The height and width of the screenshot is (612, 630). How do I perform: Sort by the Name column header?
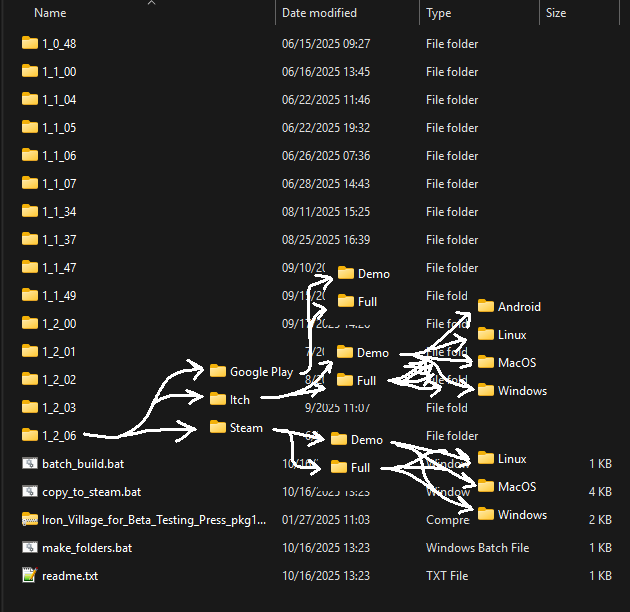click(50, 13)
